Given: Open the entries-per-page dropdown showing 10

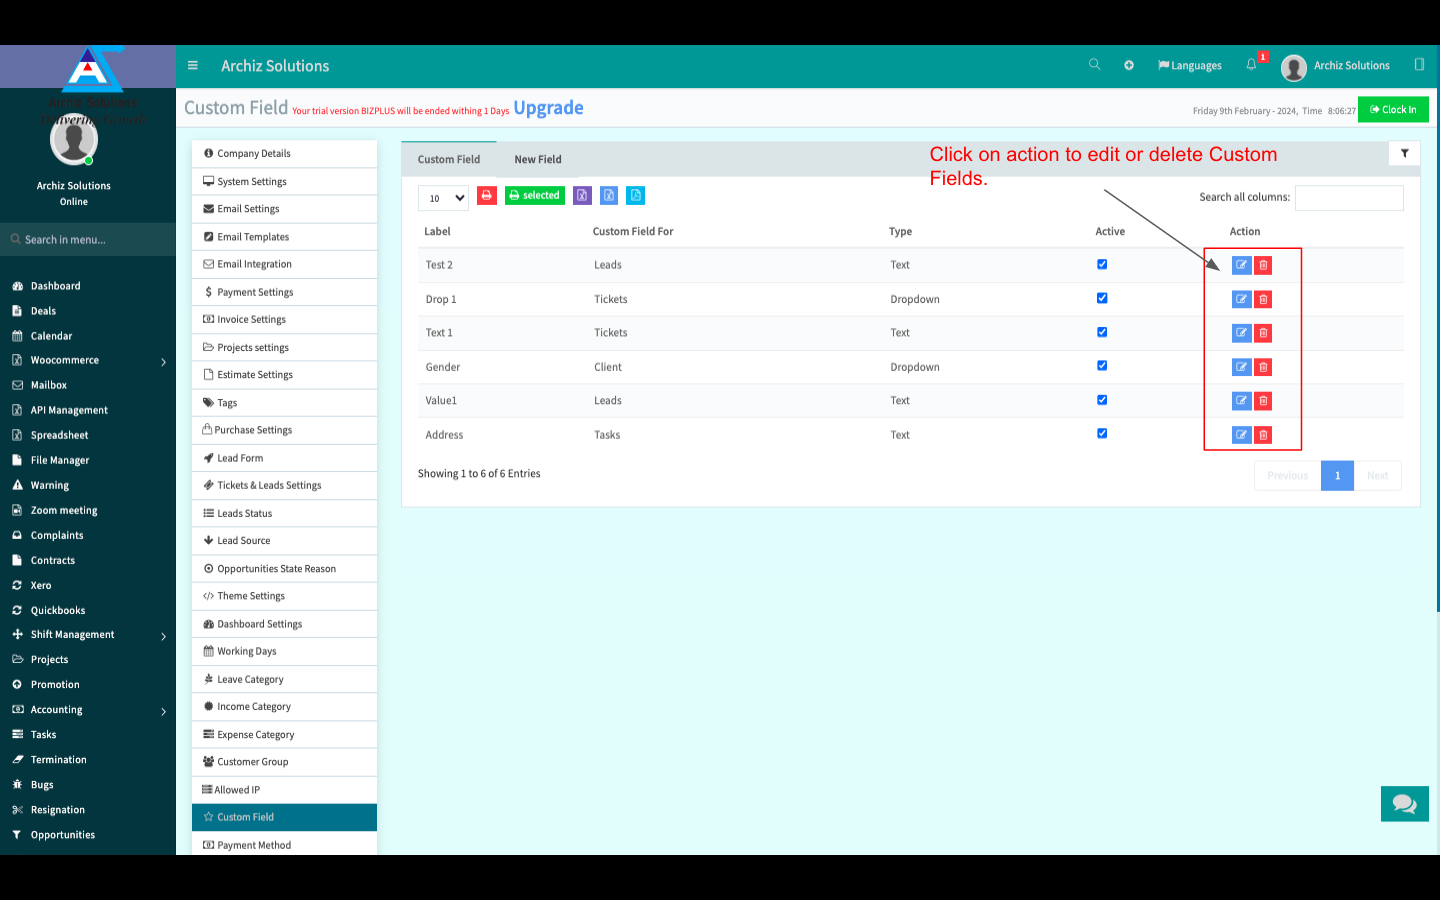Looking at the screenshot, I should tap(443, 198).
